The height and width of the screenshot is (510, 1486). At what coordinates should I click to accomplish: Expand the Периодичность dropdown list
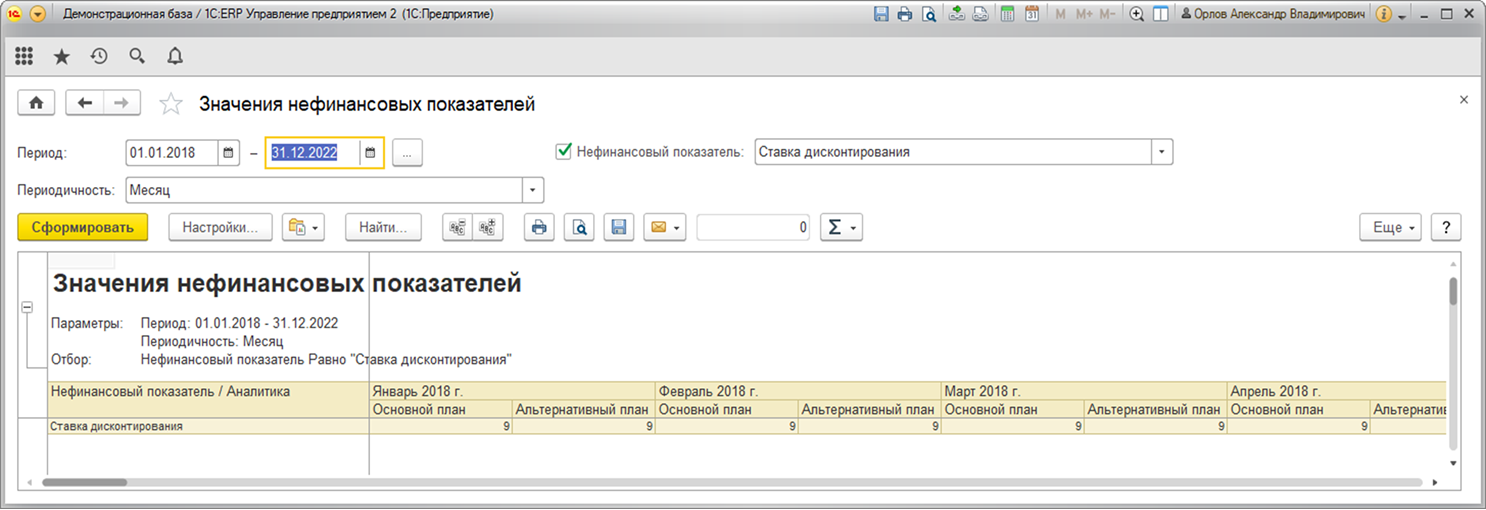click(533, 190)
